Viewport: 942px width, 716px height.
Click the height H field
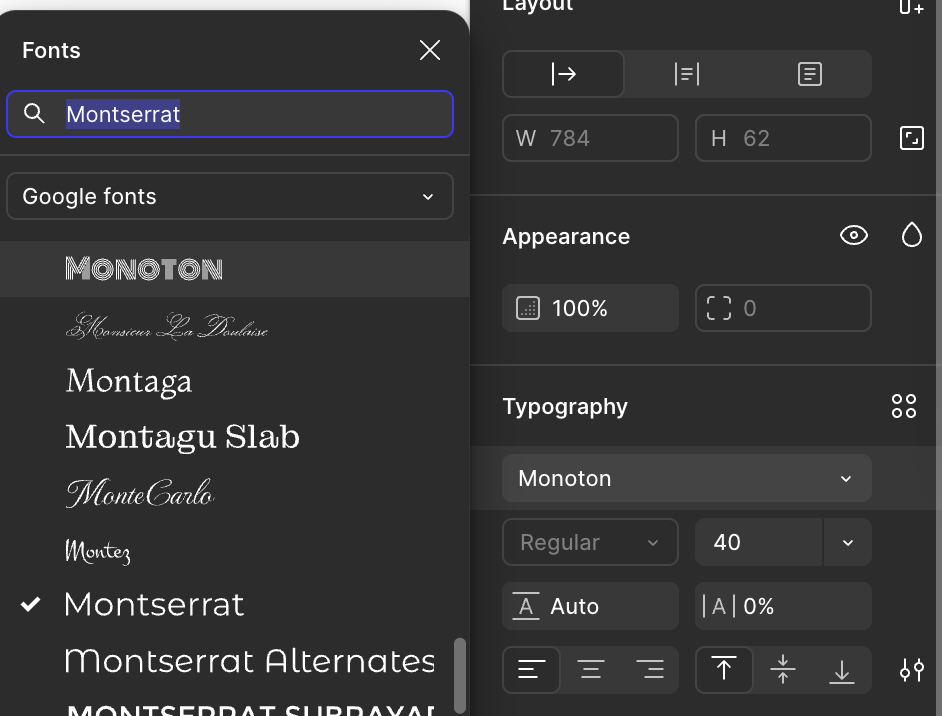(783, 138)
